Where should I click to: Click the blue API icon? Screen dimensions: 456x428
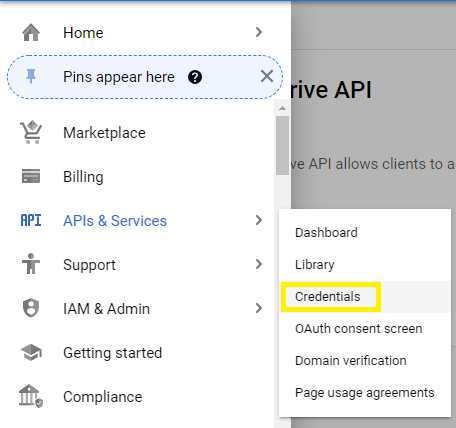click(31, 220)
